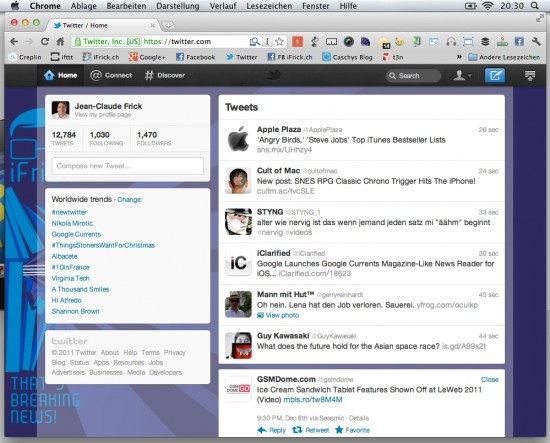Open Chrome wrench settings menu
This screenshot has height=443, width=550.
536,41
